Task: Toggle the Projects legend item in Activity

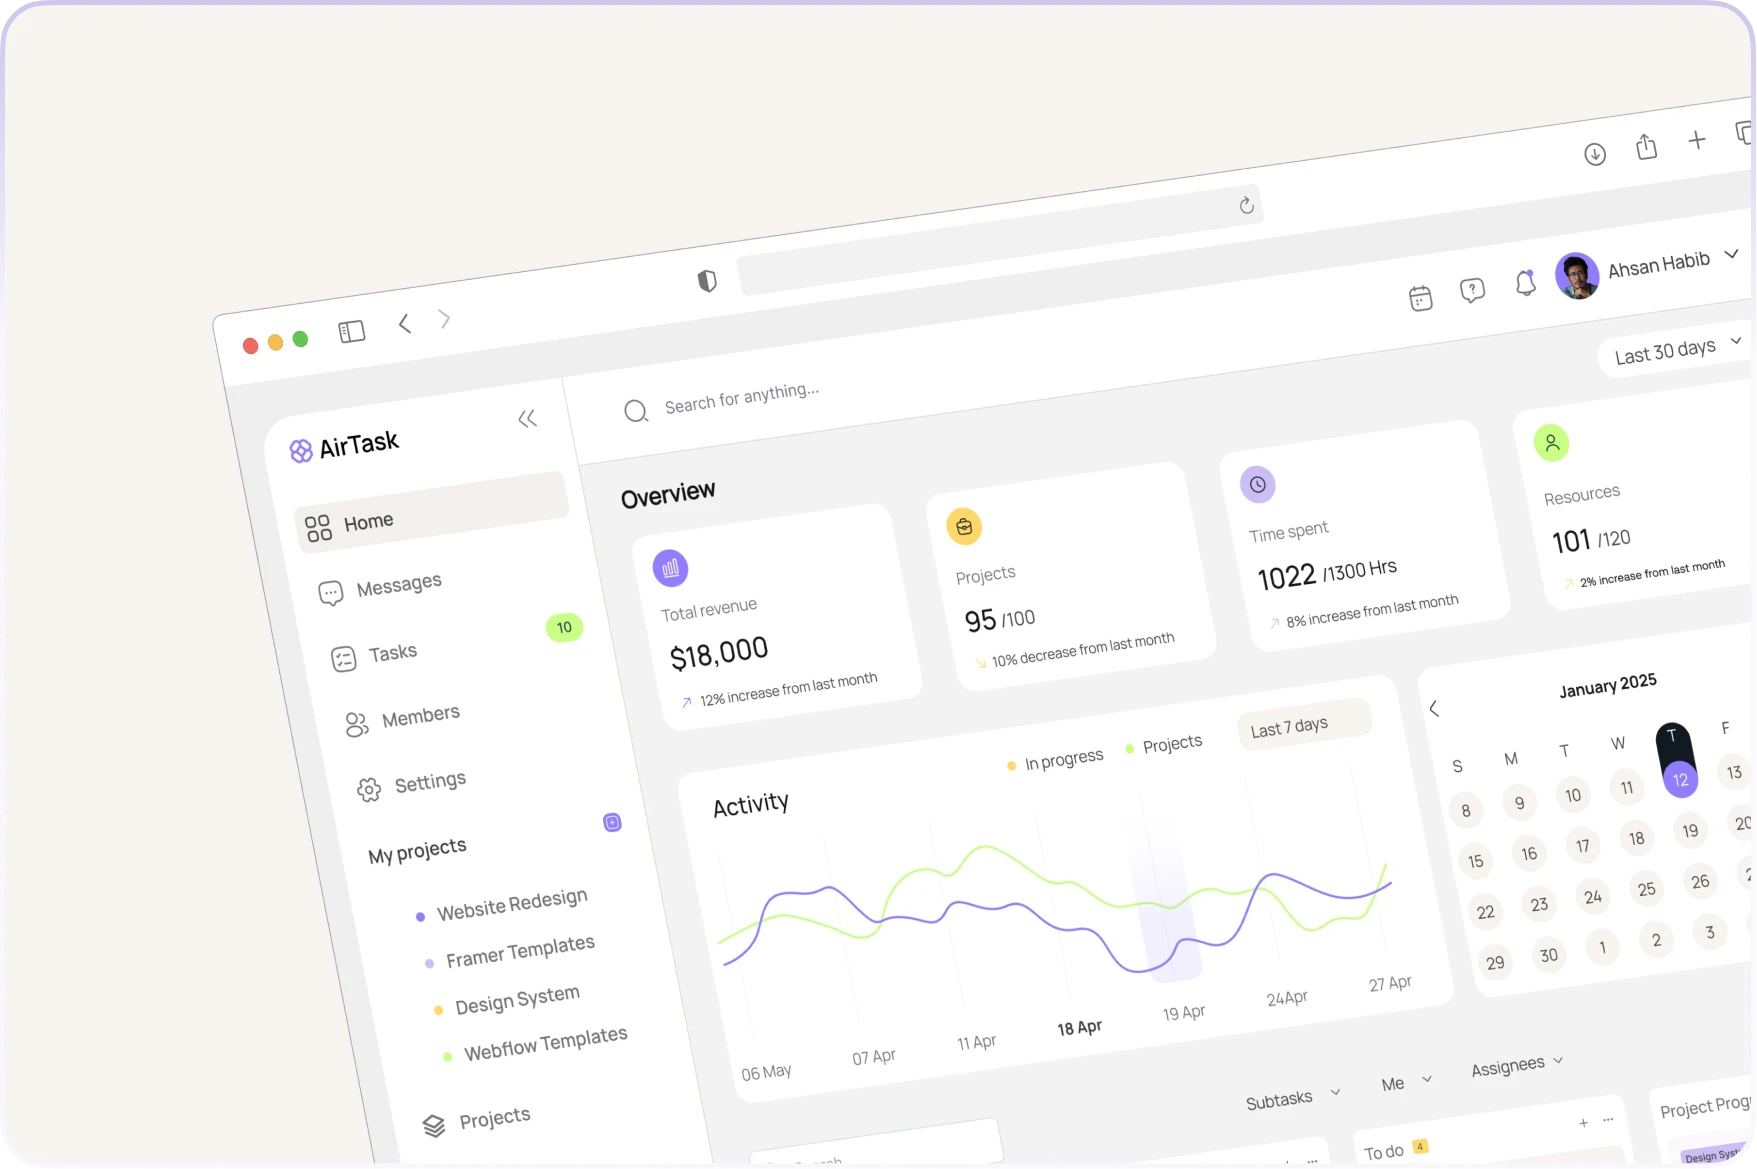Action: 1164,745
